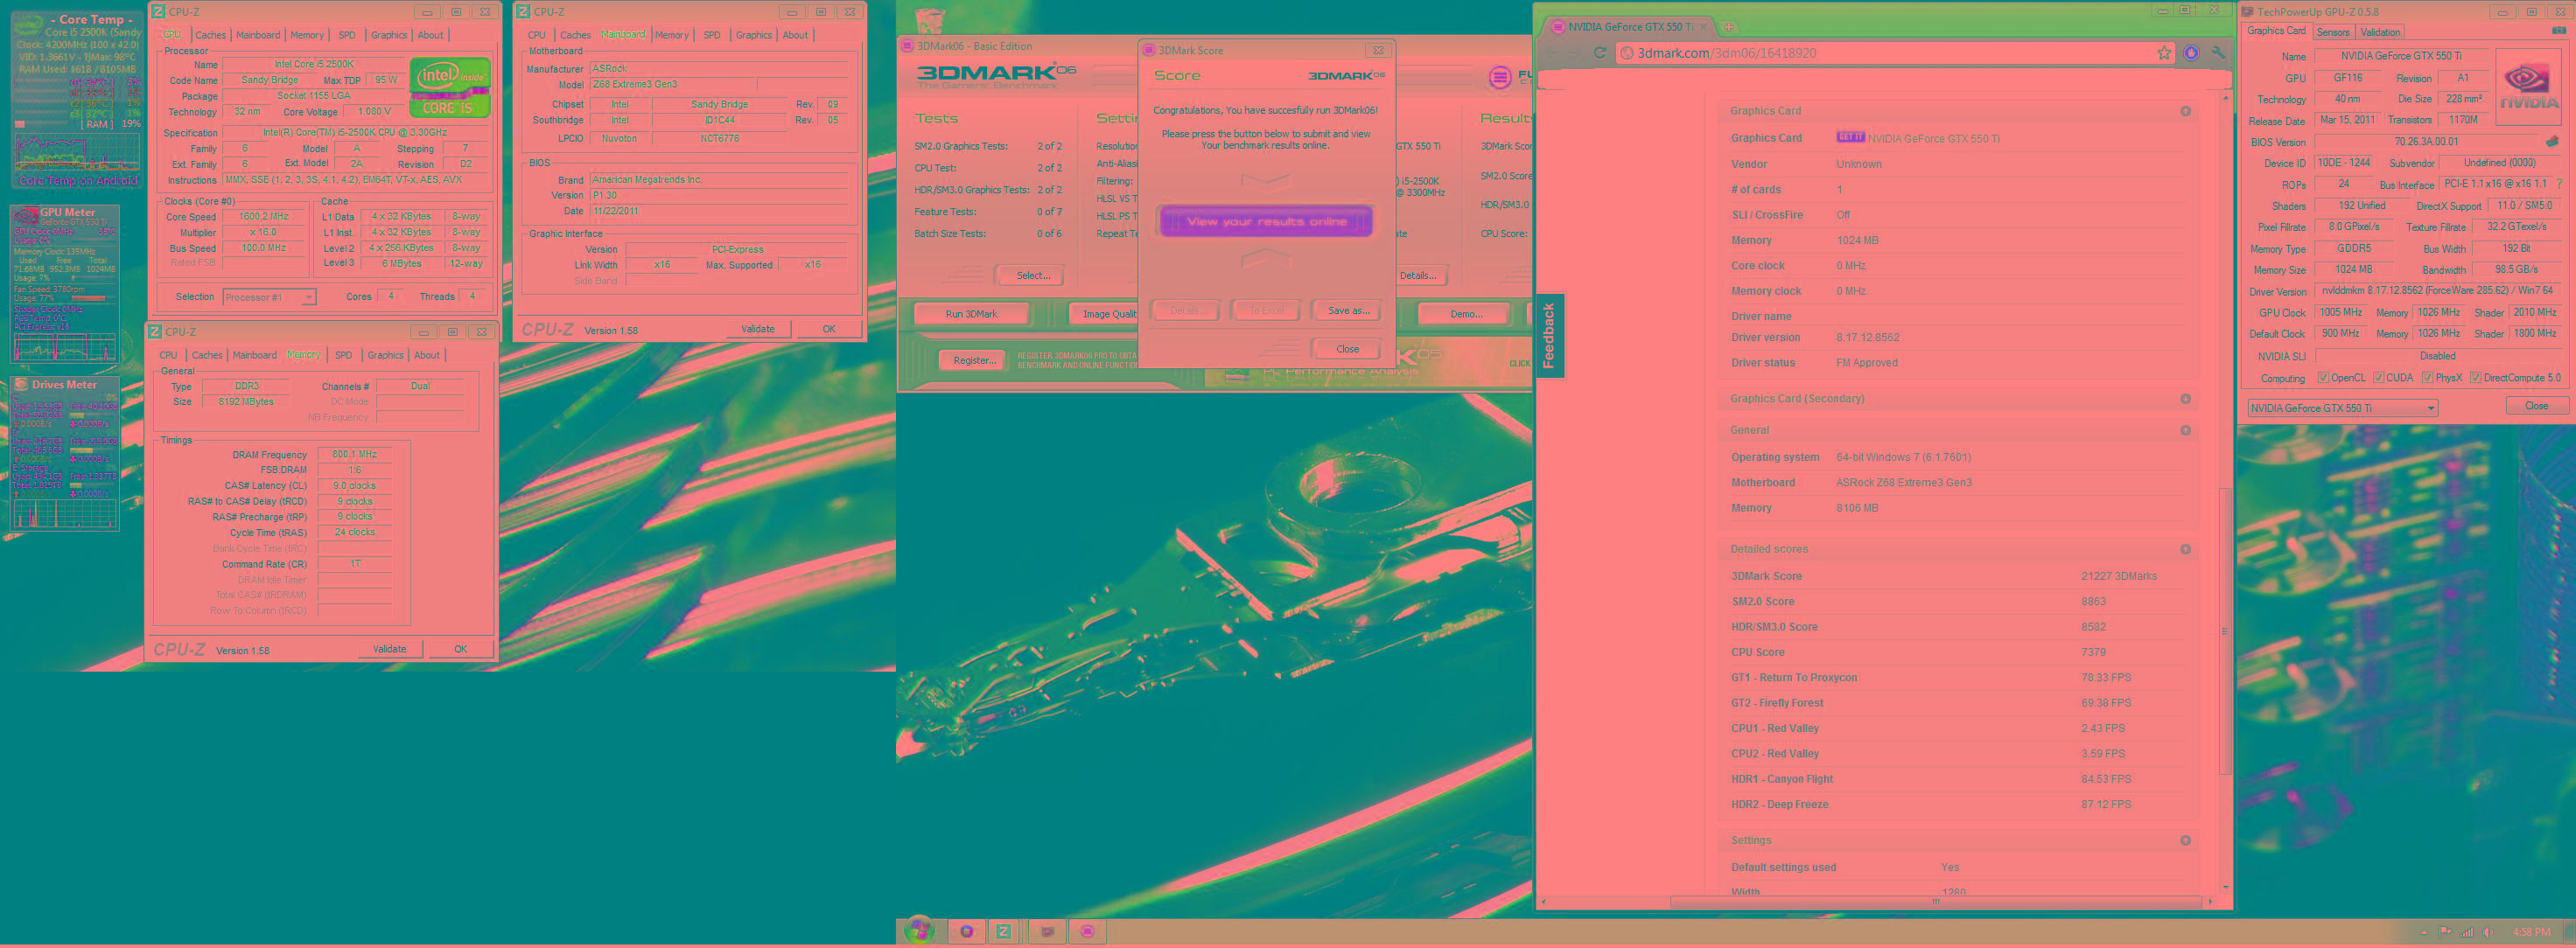This screenshot has width=2576, height=948.
Task: Click OK in CPU-Z mainboard window
Action: coord(829,329)
